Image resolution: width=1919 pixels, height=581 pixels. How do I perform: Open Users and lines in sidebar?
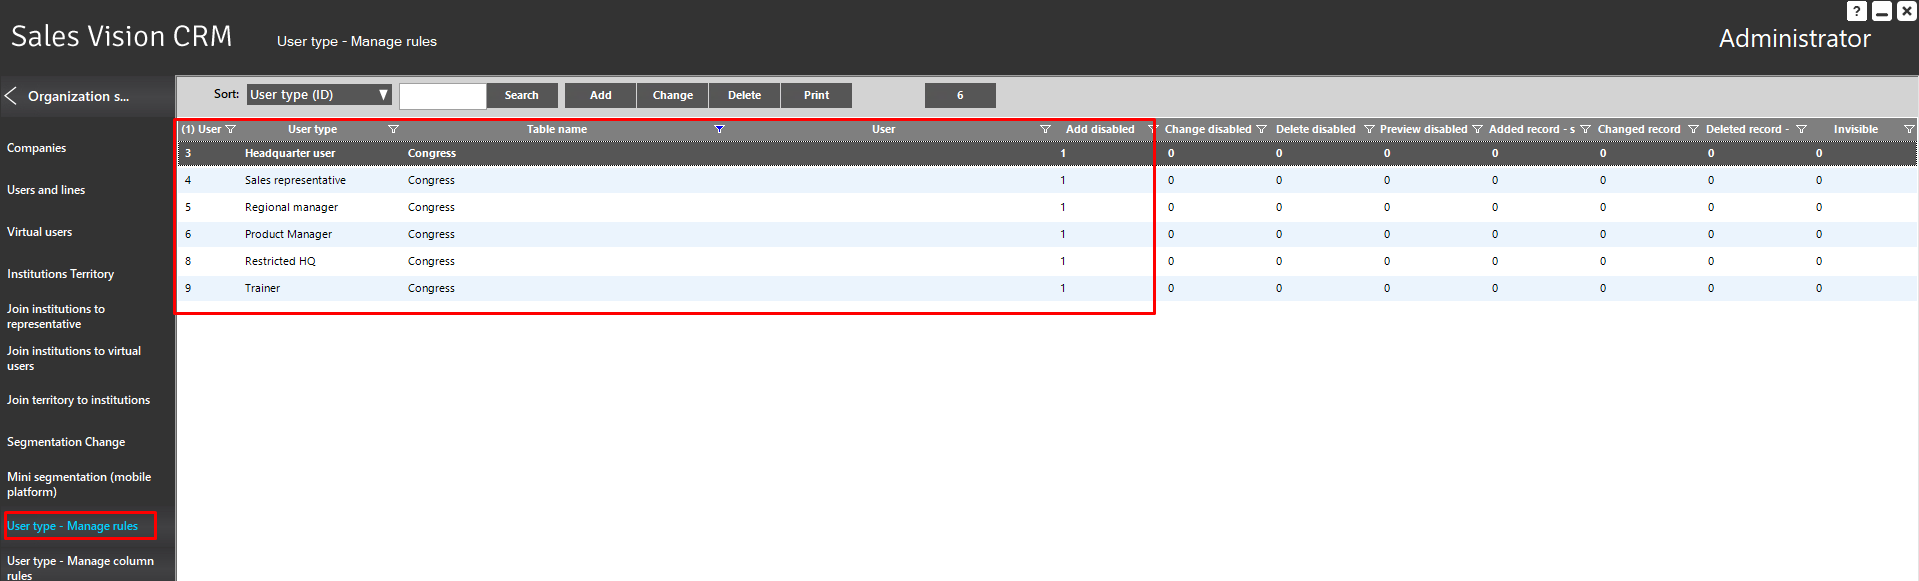[46, 190]
